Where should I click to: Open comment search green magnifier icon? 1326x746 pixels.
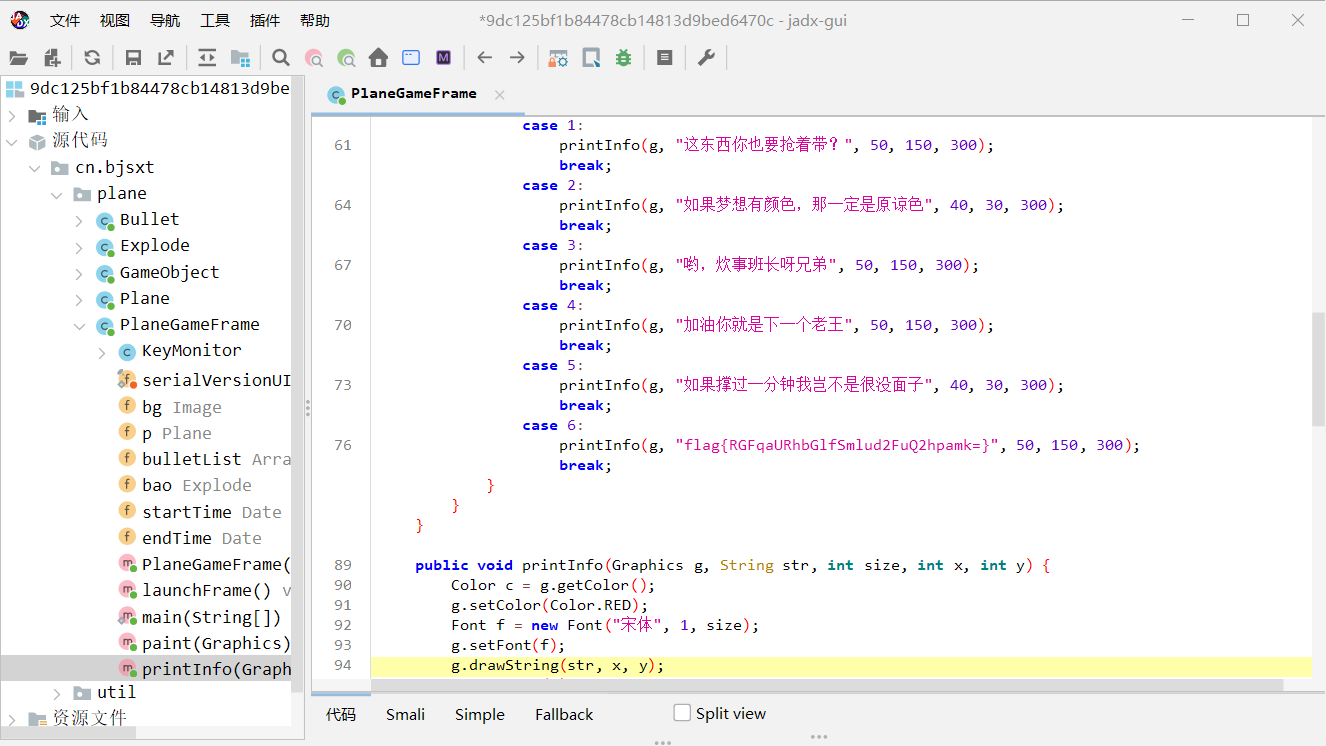pyautogui.click(x=346, y=58)
